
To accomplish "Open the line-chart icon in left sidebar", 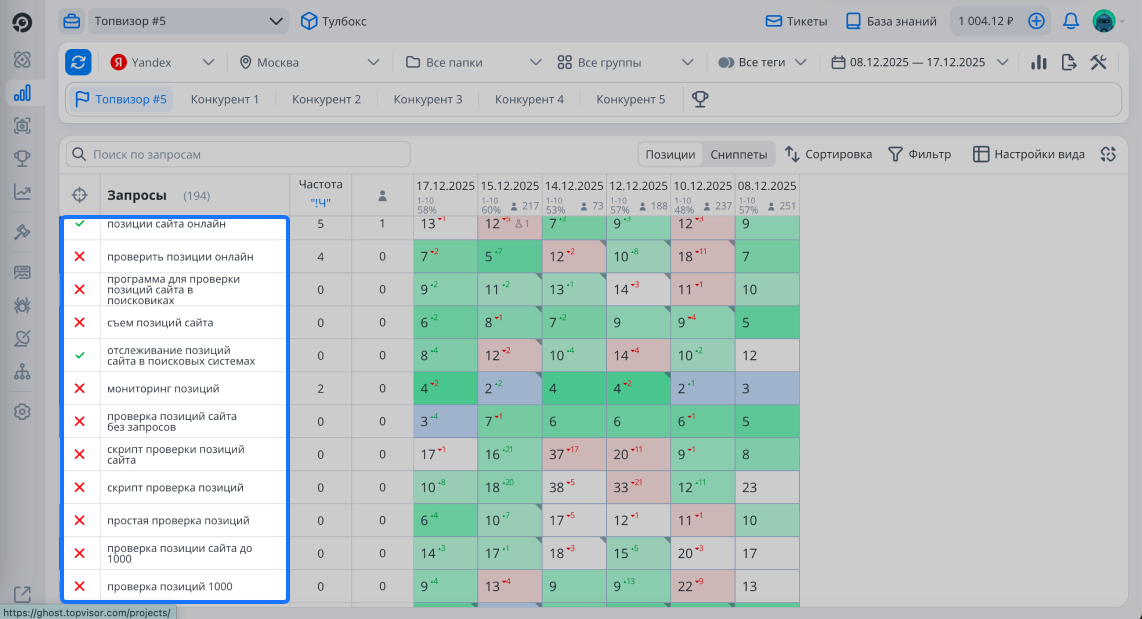I will [x=23, y=192].
